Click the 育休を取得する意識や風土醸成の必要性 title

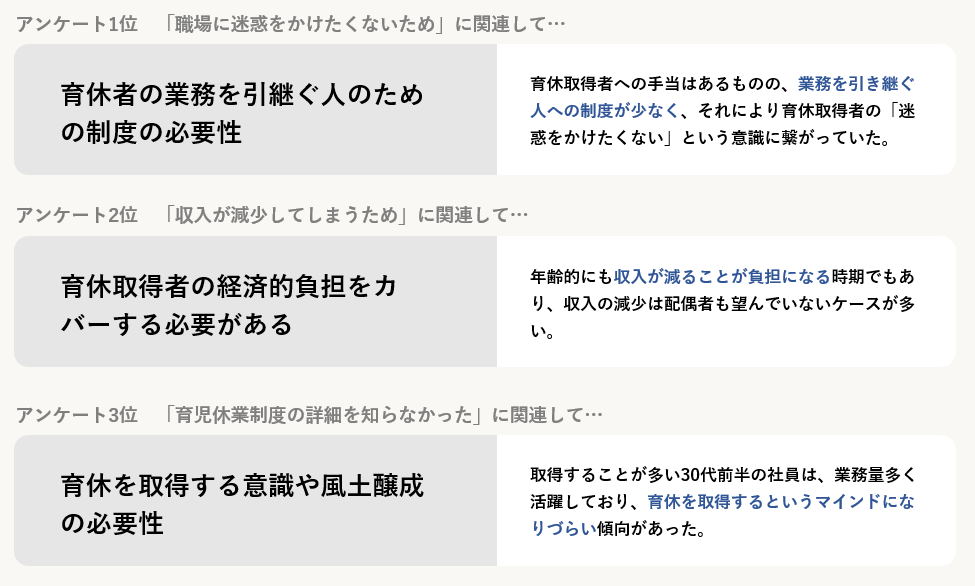pos(242,504)
